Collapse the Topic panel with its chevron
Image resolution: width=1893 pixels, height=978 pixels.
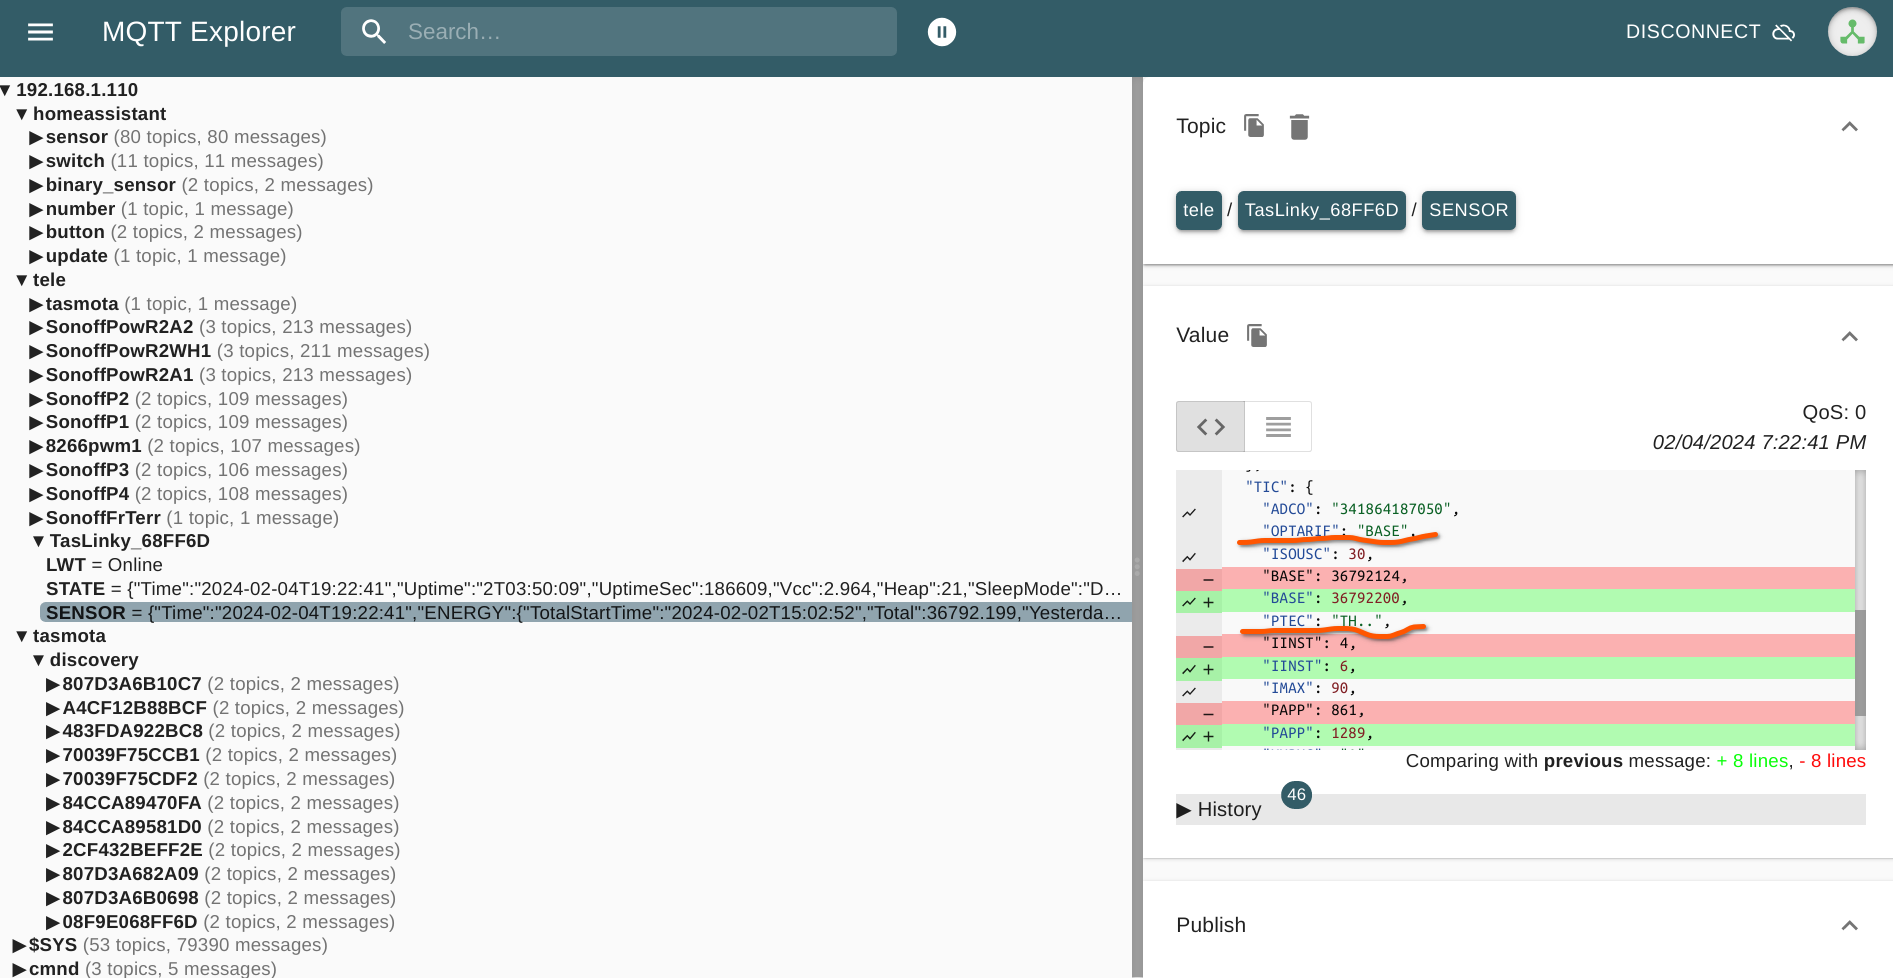(1850, 126)
